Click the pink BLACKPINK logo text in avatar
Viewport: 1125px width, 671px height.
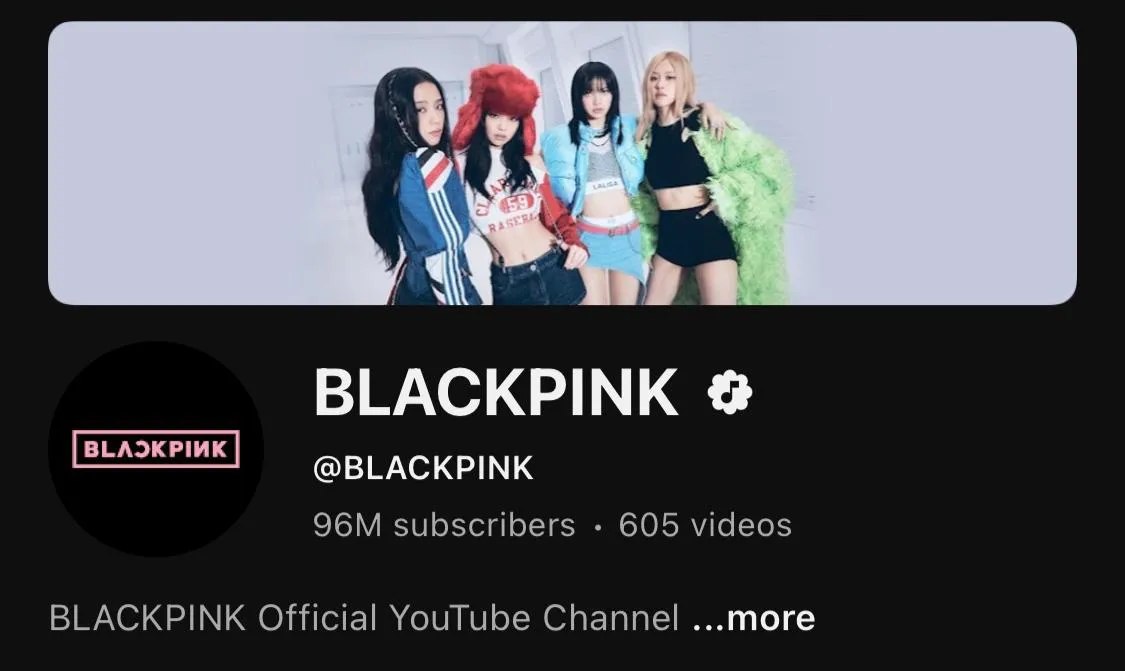tap(156, 449)
